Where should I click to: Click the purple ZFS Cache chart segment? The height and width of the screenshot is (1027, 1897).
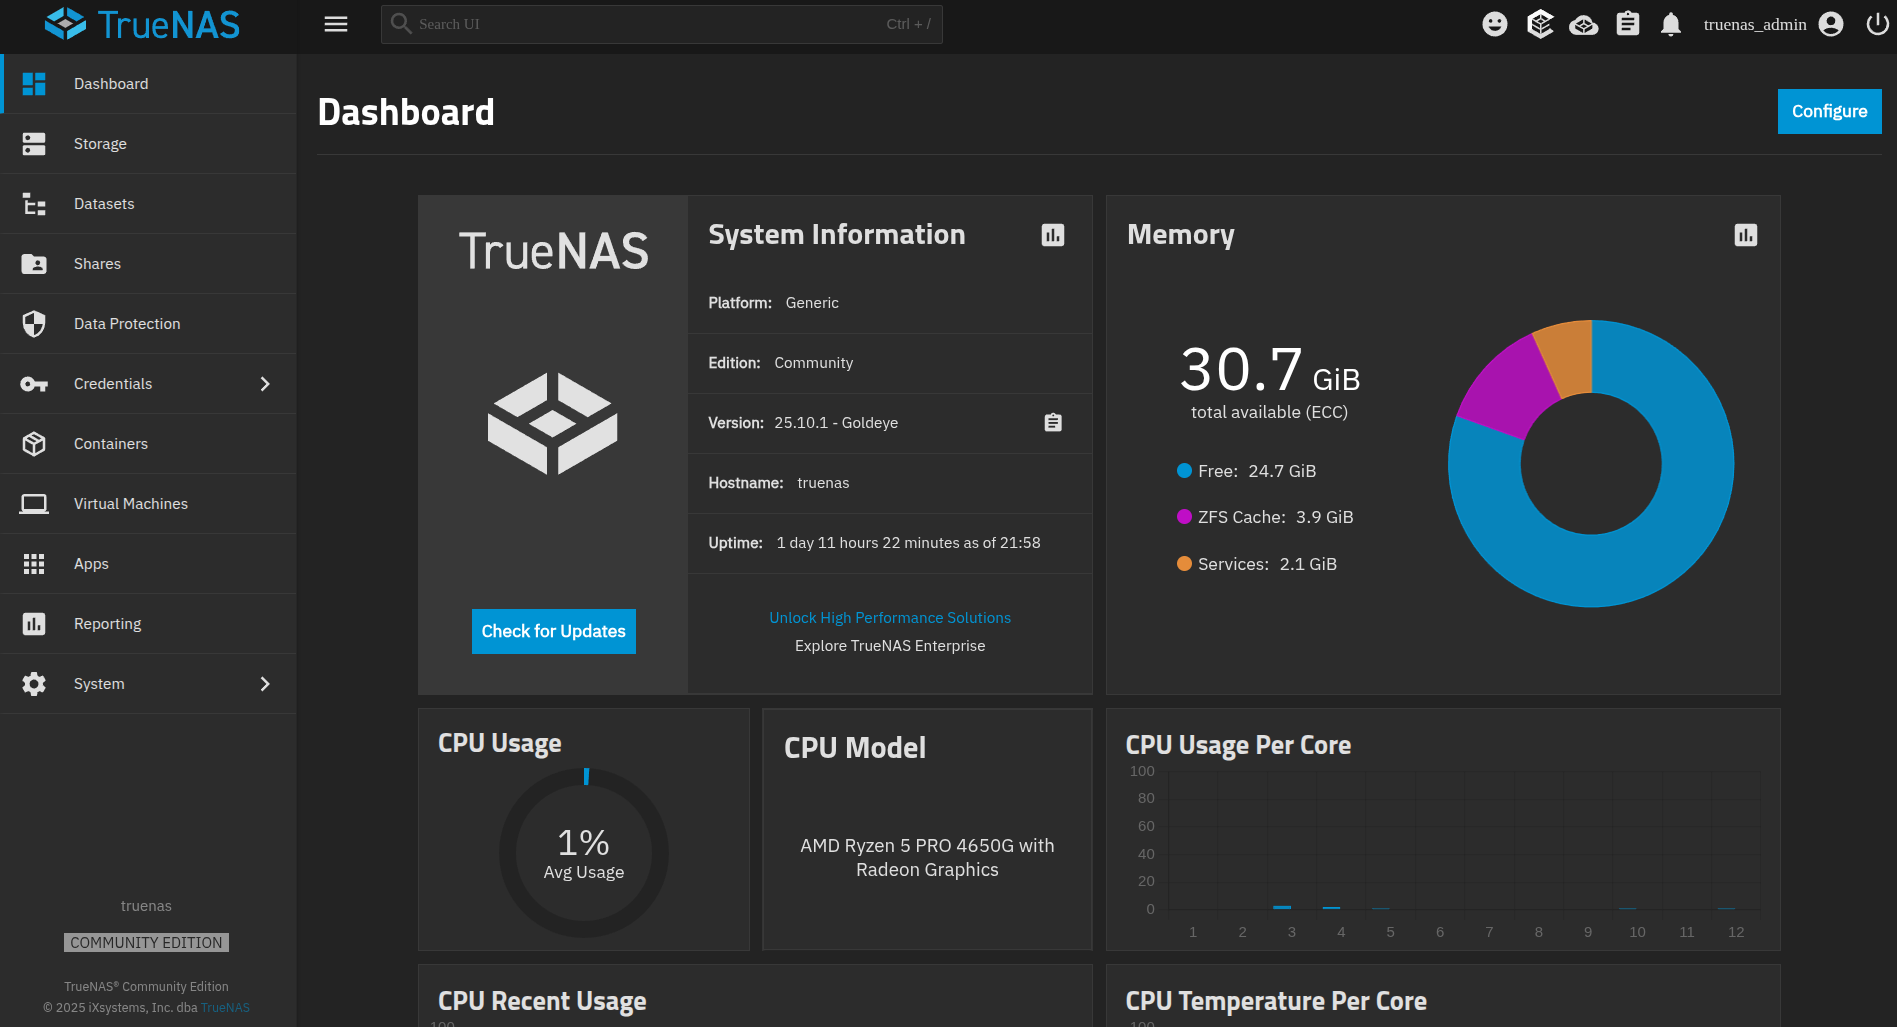click(1504, 386)
